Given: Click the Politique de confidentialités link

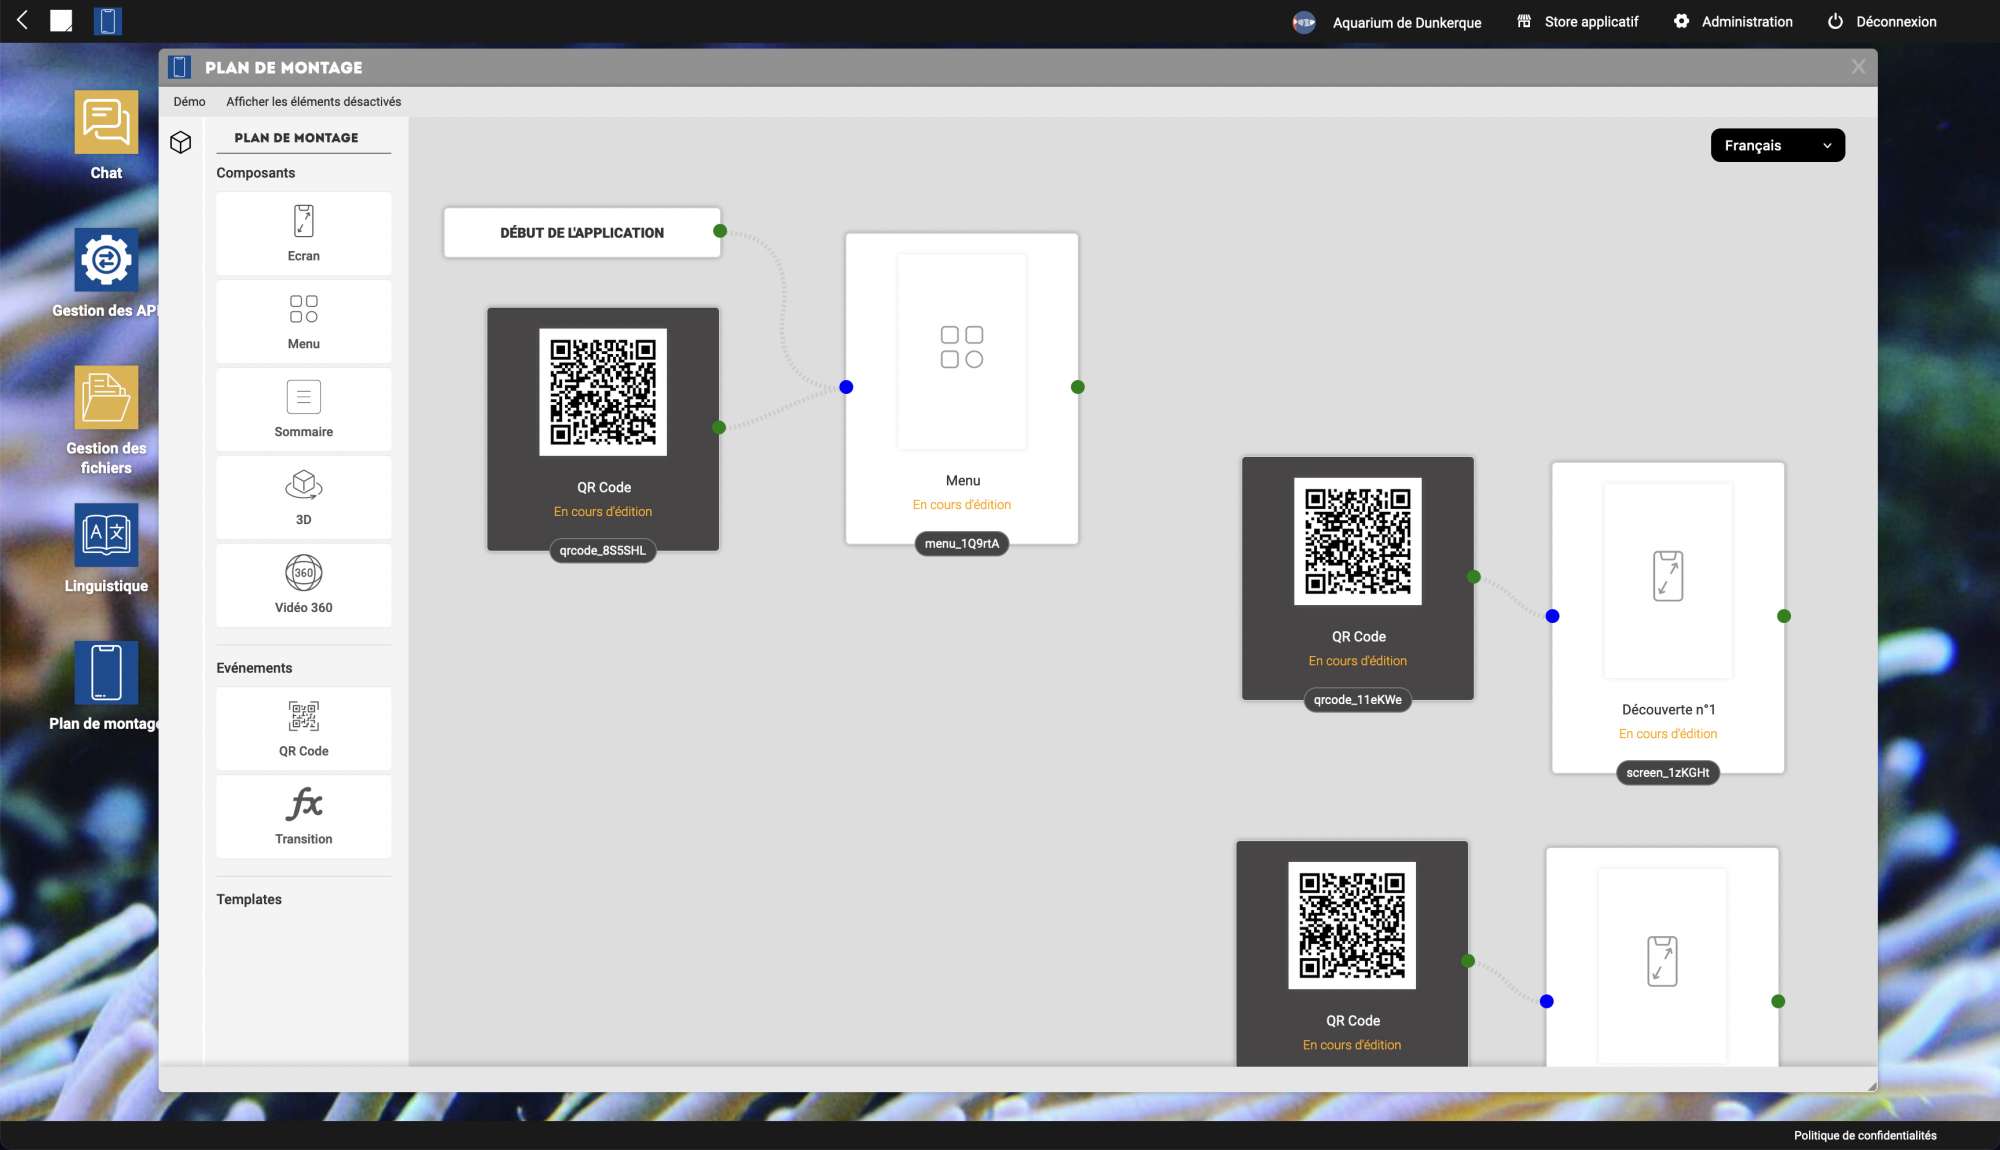Looking at the screenshot, I should pos(1864,1136).
